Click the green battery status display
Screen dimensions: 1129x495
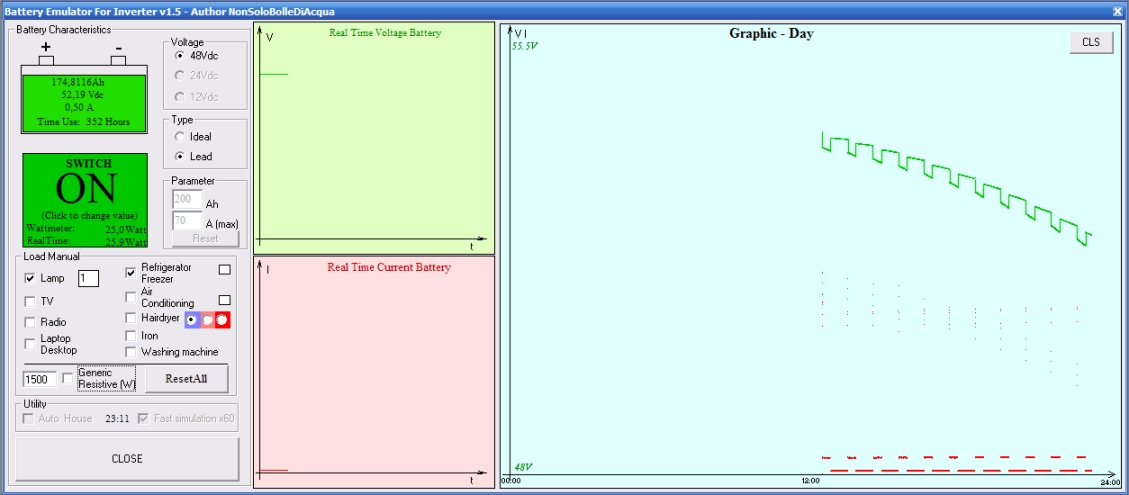pyautogui.click(x=84, y=100)
